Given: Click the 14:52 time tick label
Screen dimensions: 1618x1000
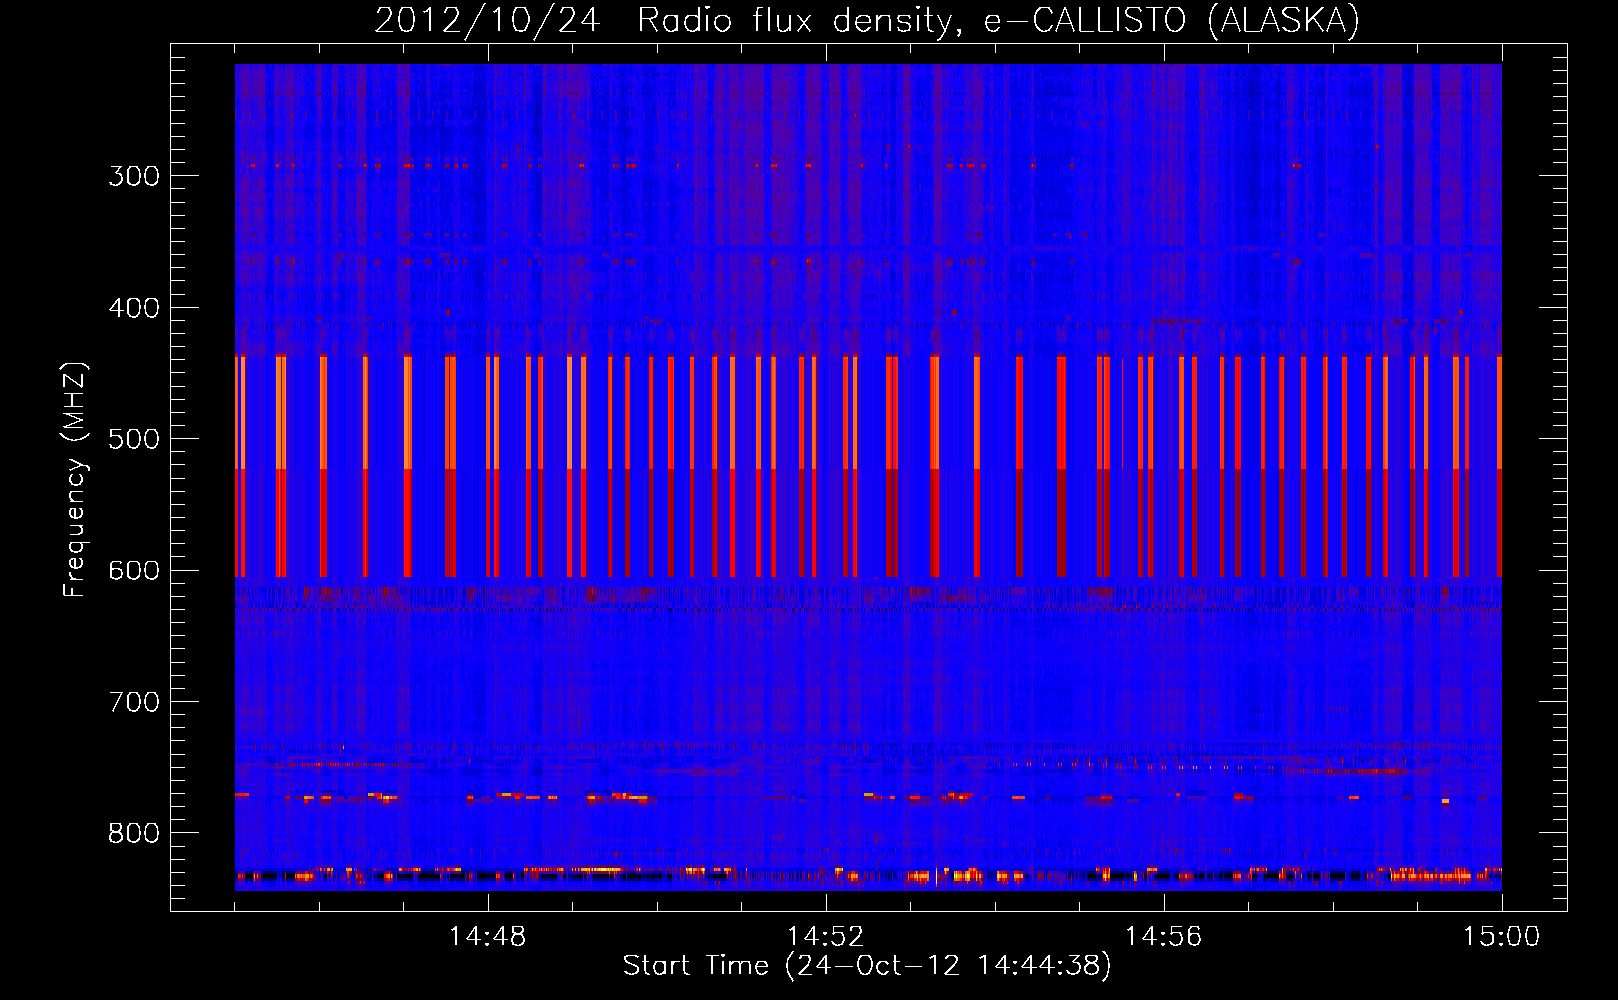Looking at the screenshot, I should [x=826, y=937].
